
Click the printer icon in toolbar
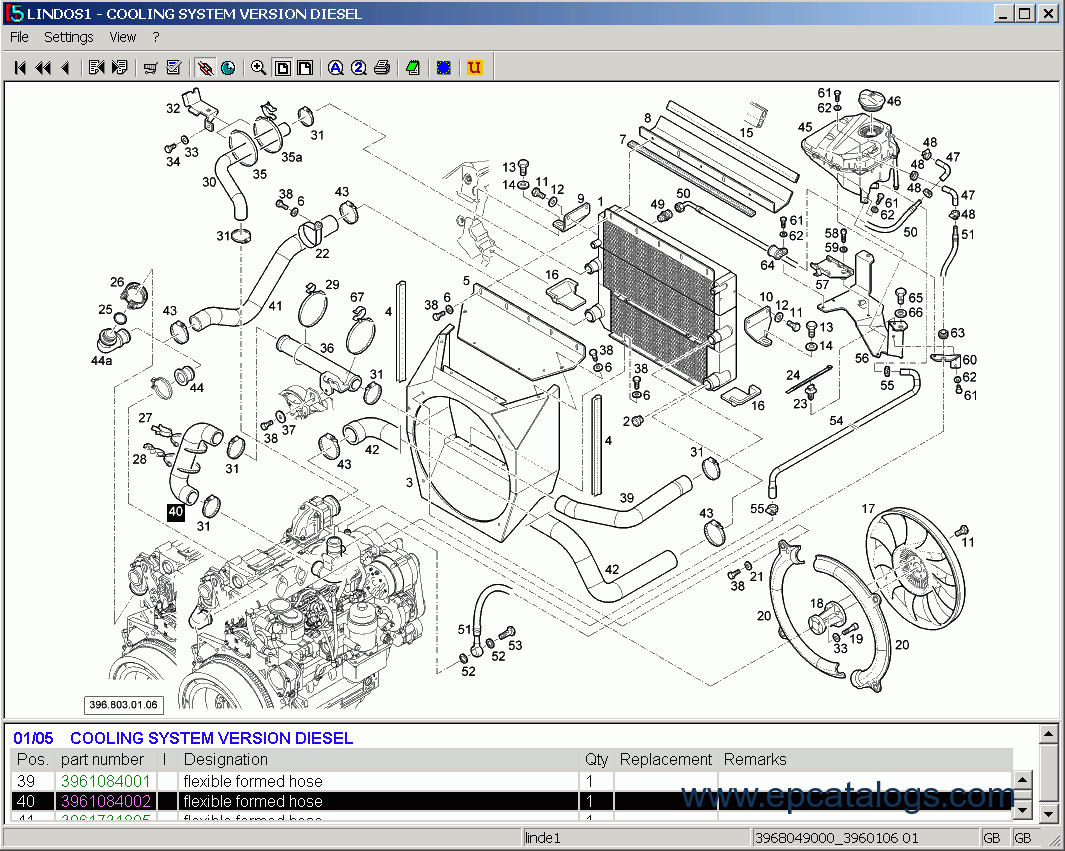[x=381, y=68]
